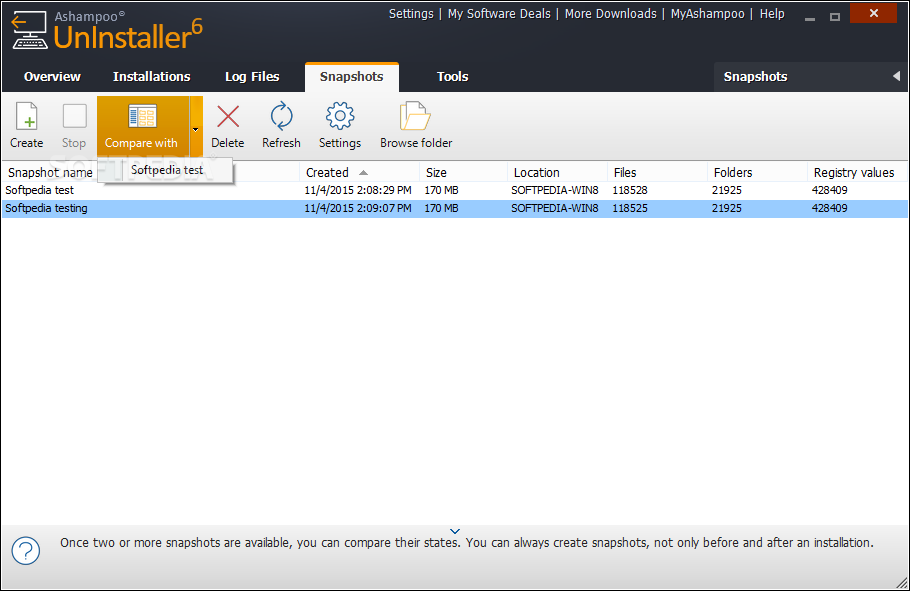Screen dimensions: 910x591
Task: Open the snapshot Settings gear icon
Action: click(x=340, y=116)
